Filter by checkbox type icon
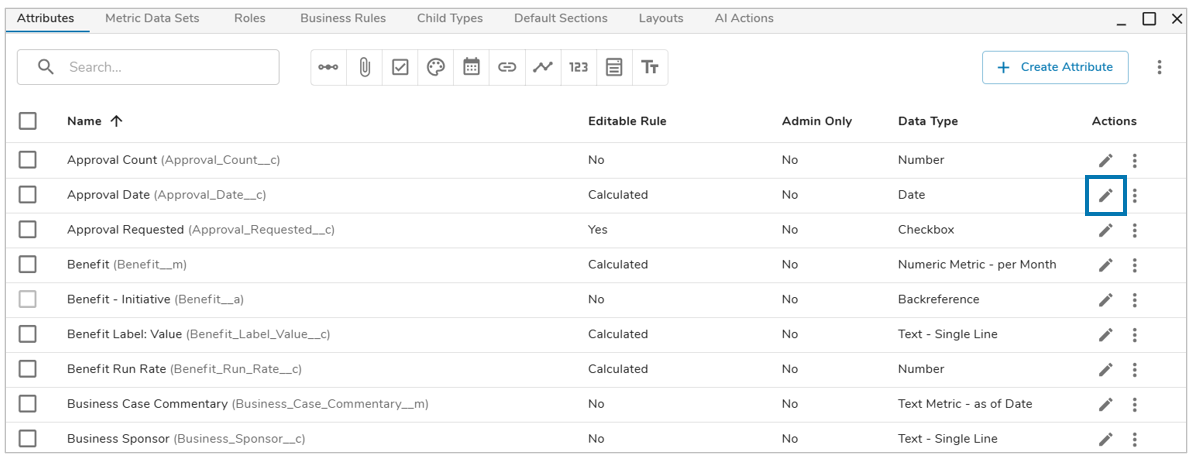The image size is (1191, 457). pos(400,67)
